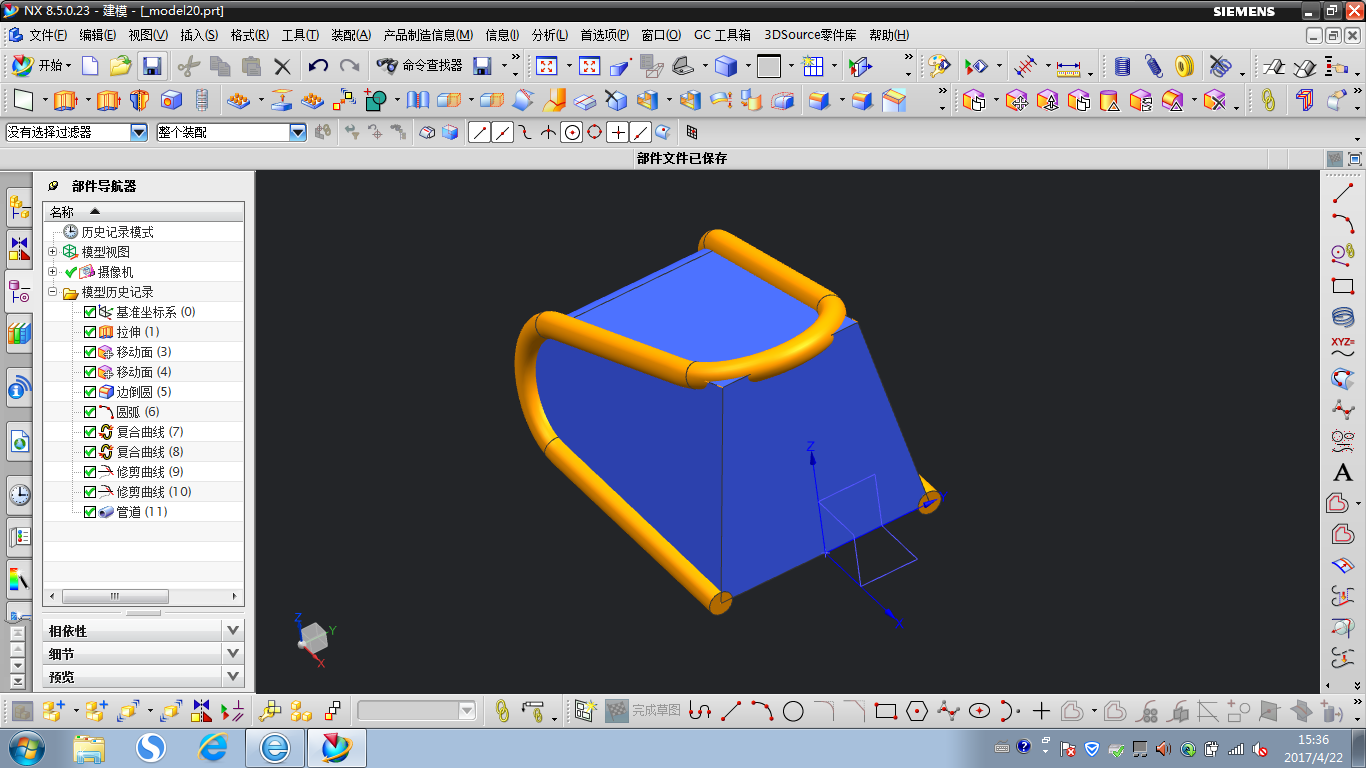Viewport: 1366px width, 768px height.
Task: Click the Windows Start button
Action: point(25,747)
